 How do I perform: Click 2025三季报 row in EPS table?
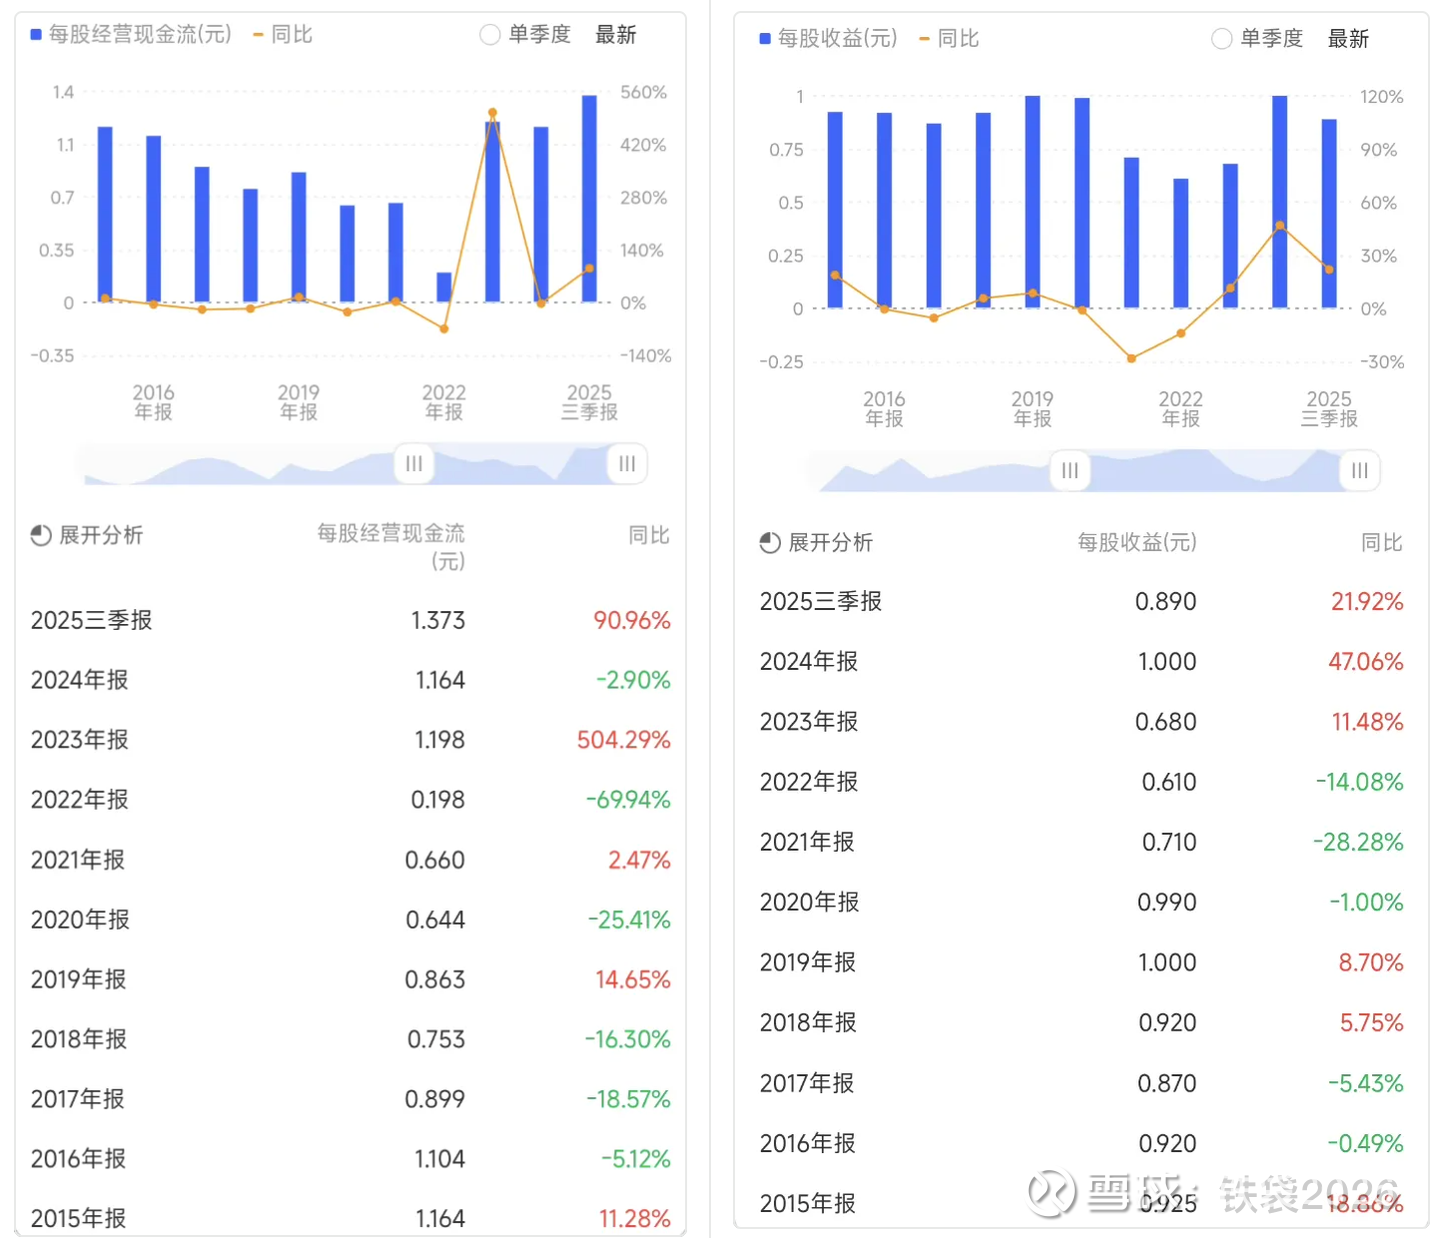pyautogui.click(x=1081, y=602)
